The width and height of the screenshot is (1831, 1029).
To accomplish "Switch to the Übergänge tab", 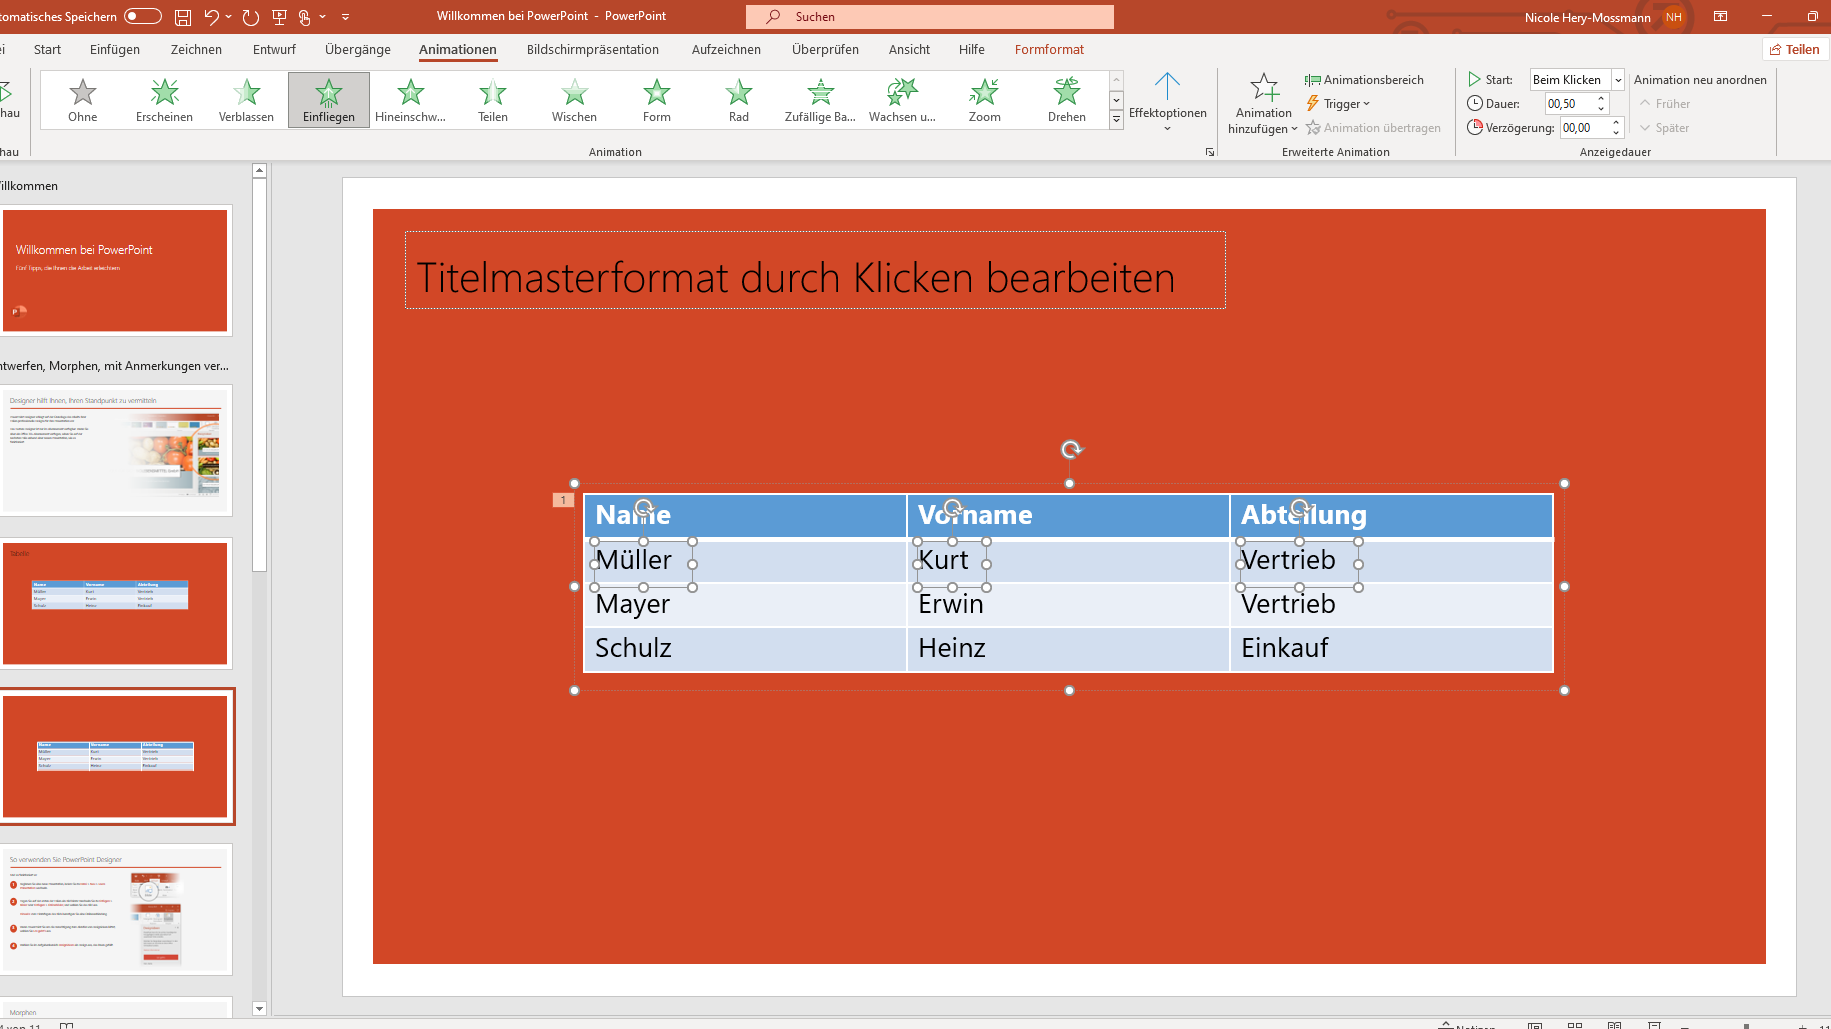I will [356, 49].
